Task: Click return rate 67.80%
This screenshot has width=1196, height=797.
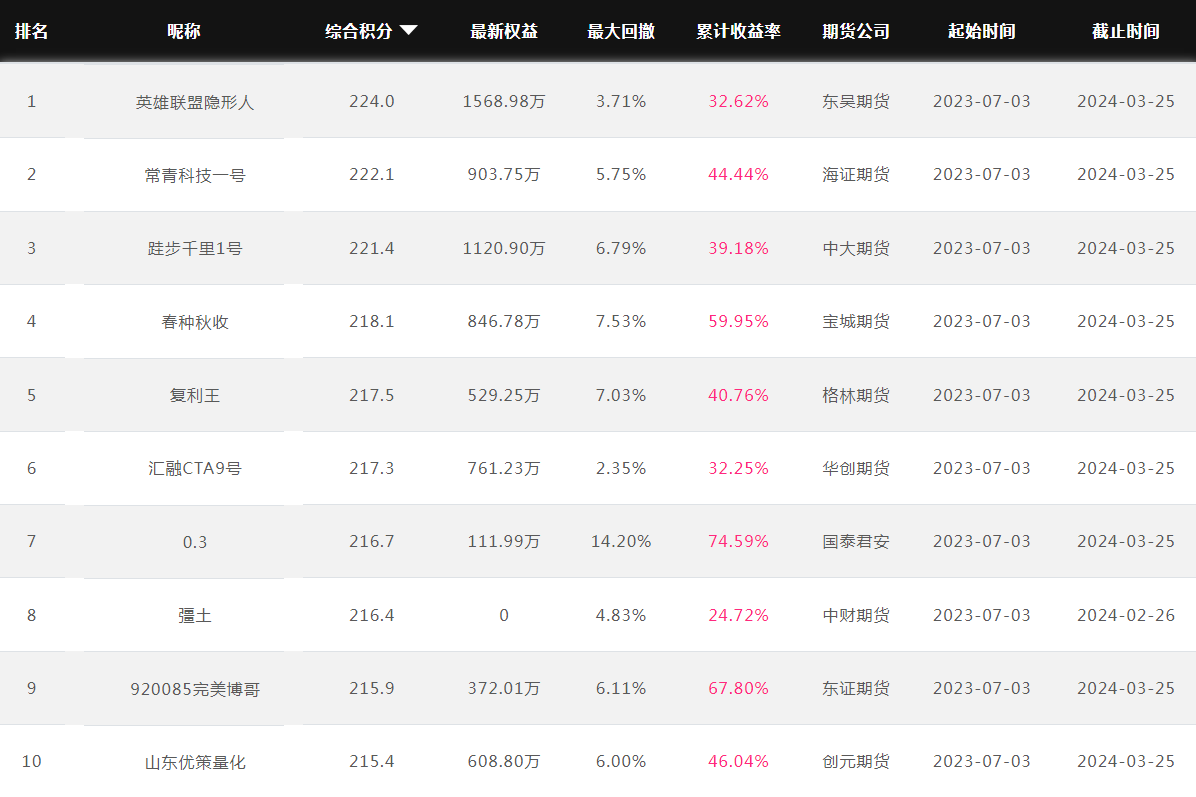Action: (x=738, y=688)
